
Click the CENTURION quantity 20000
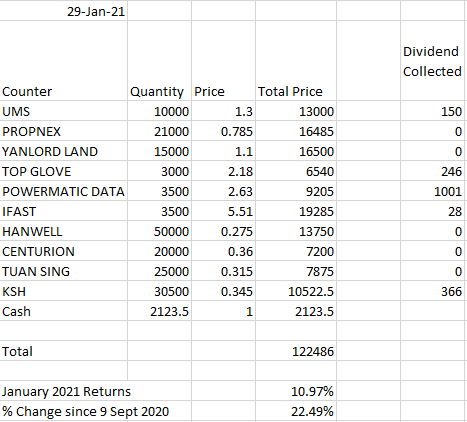[159, 251]
